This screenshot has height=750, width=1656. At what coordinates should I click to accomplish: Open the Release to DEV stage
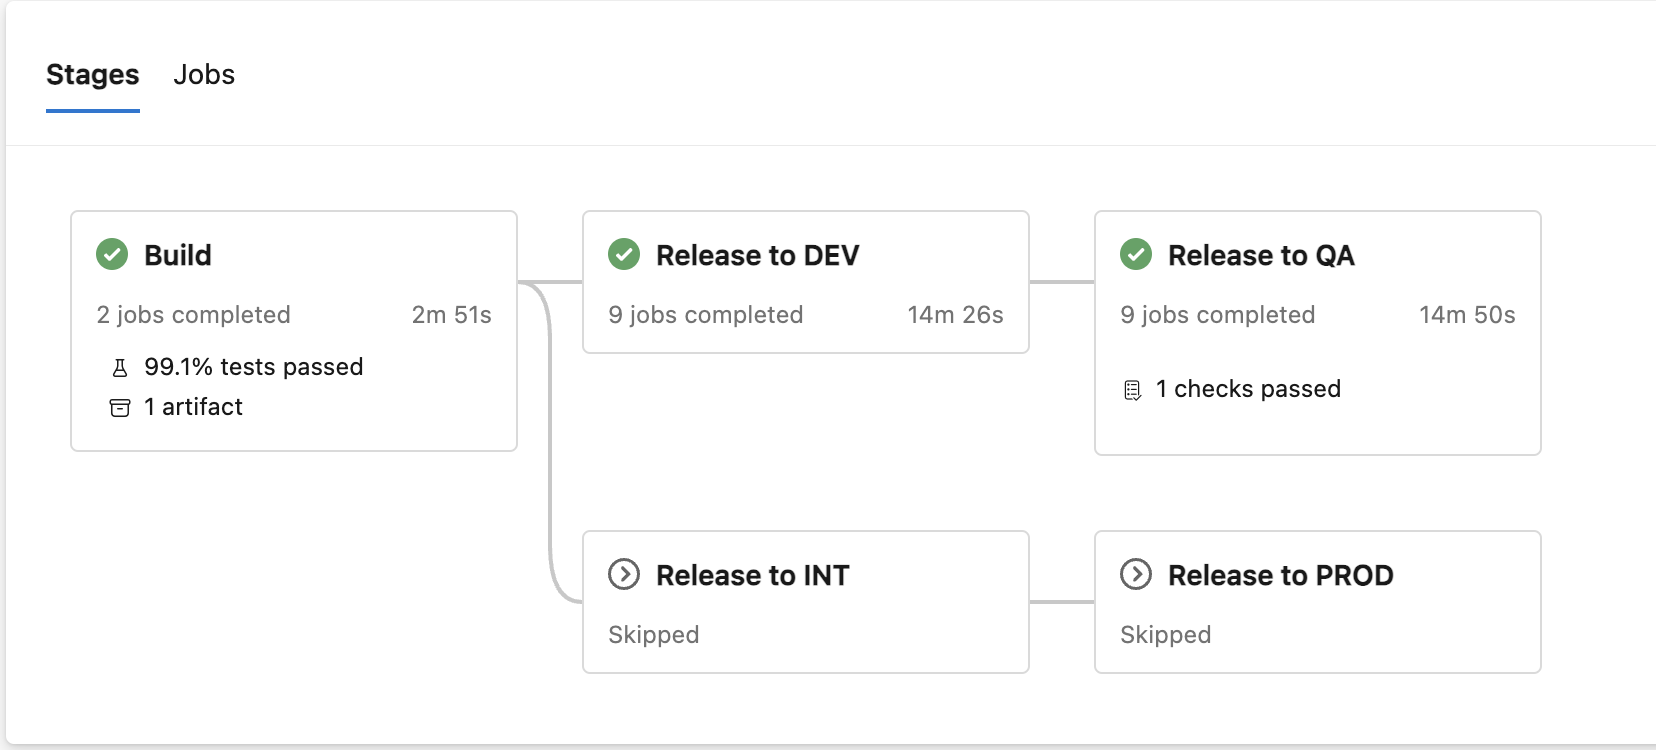tap(757, 256)
